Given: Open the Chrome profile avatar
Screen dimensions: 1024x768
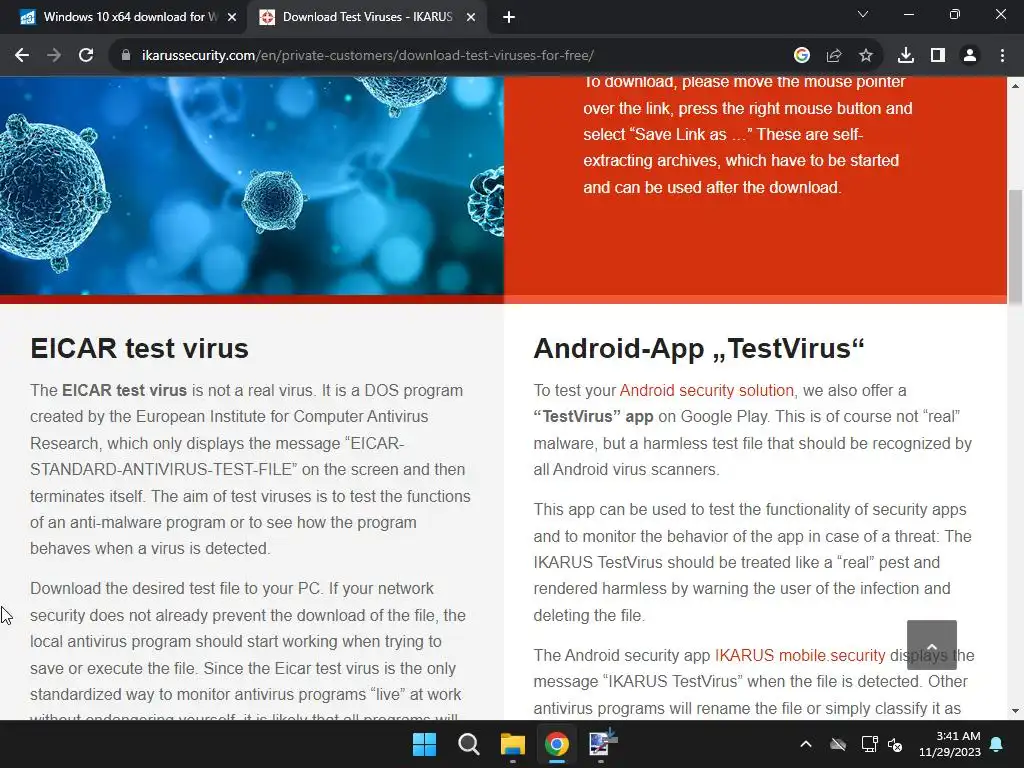Looking at the screenshot, I should click(970, 56).
